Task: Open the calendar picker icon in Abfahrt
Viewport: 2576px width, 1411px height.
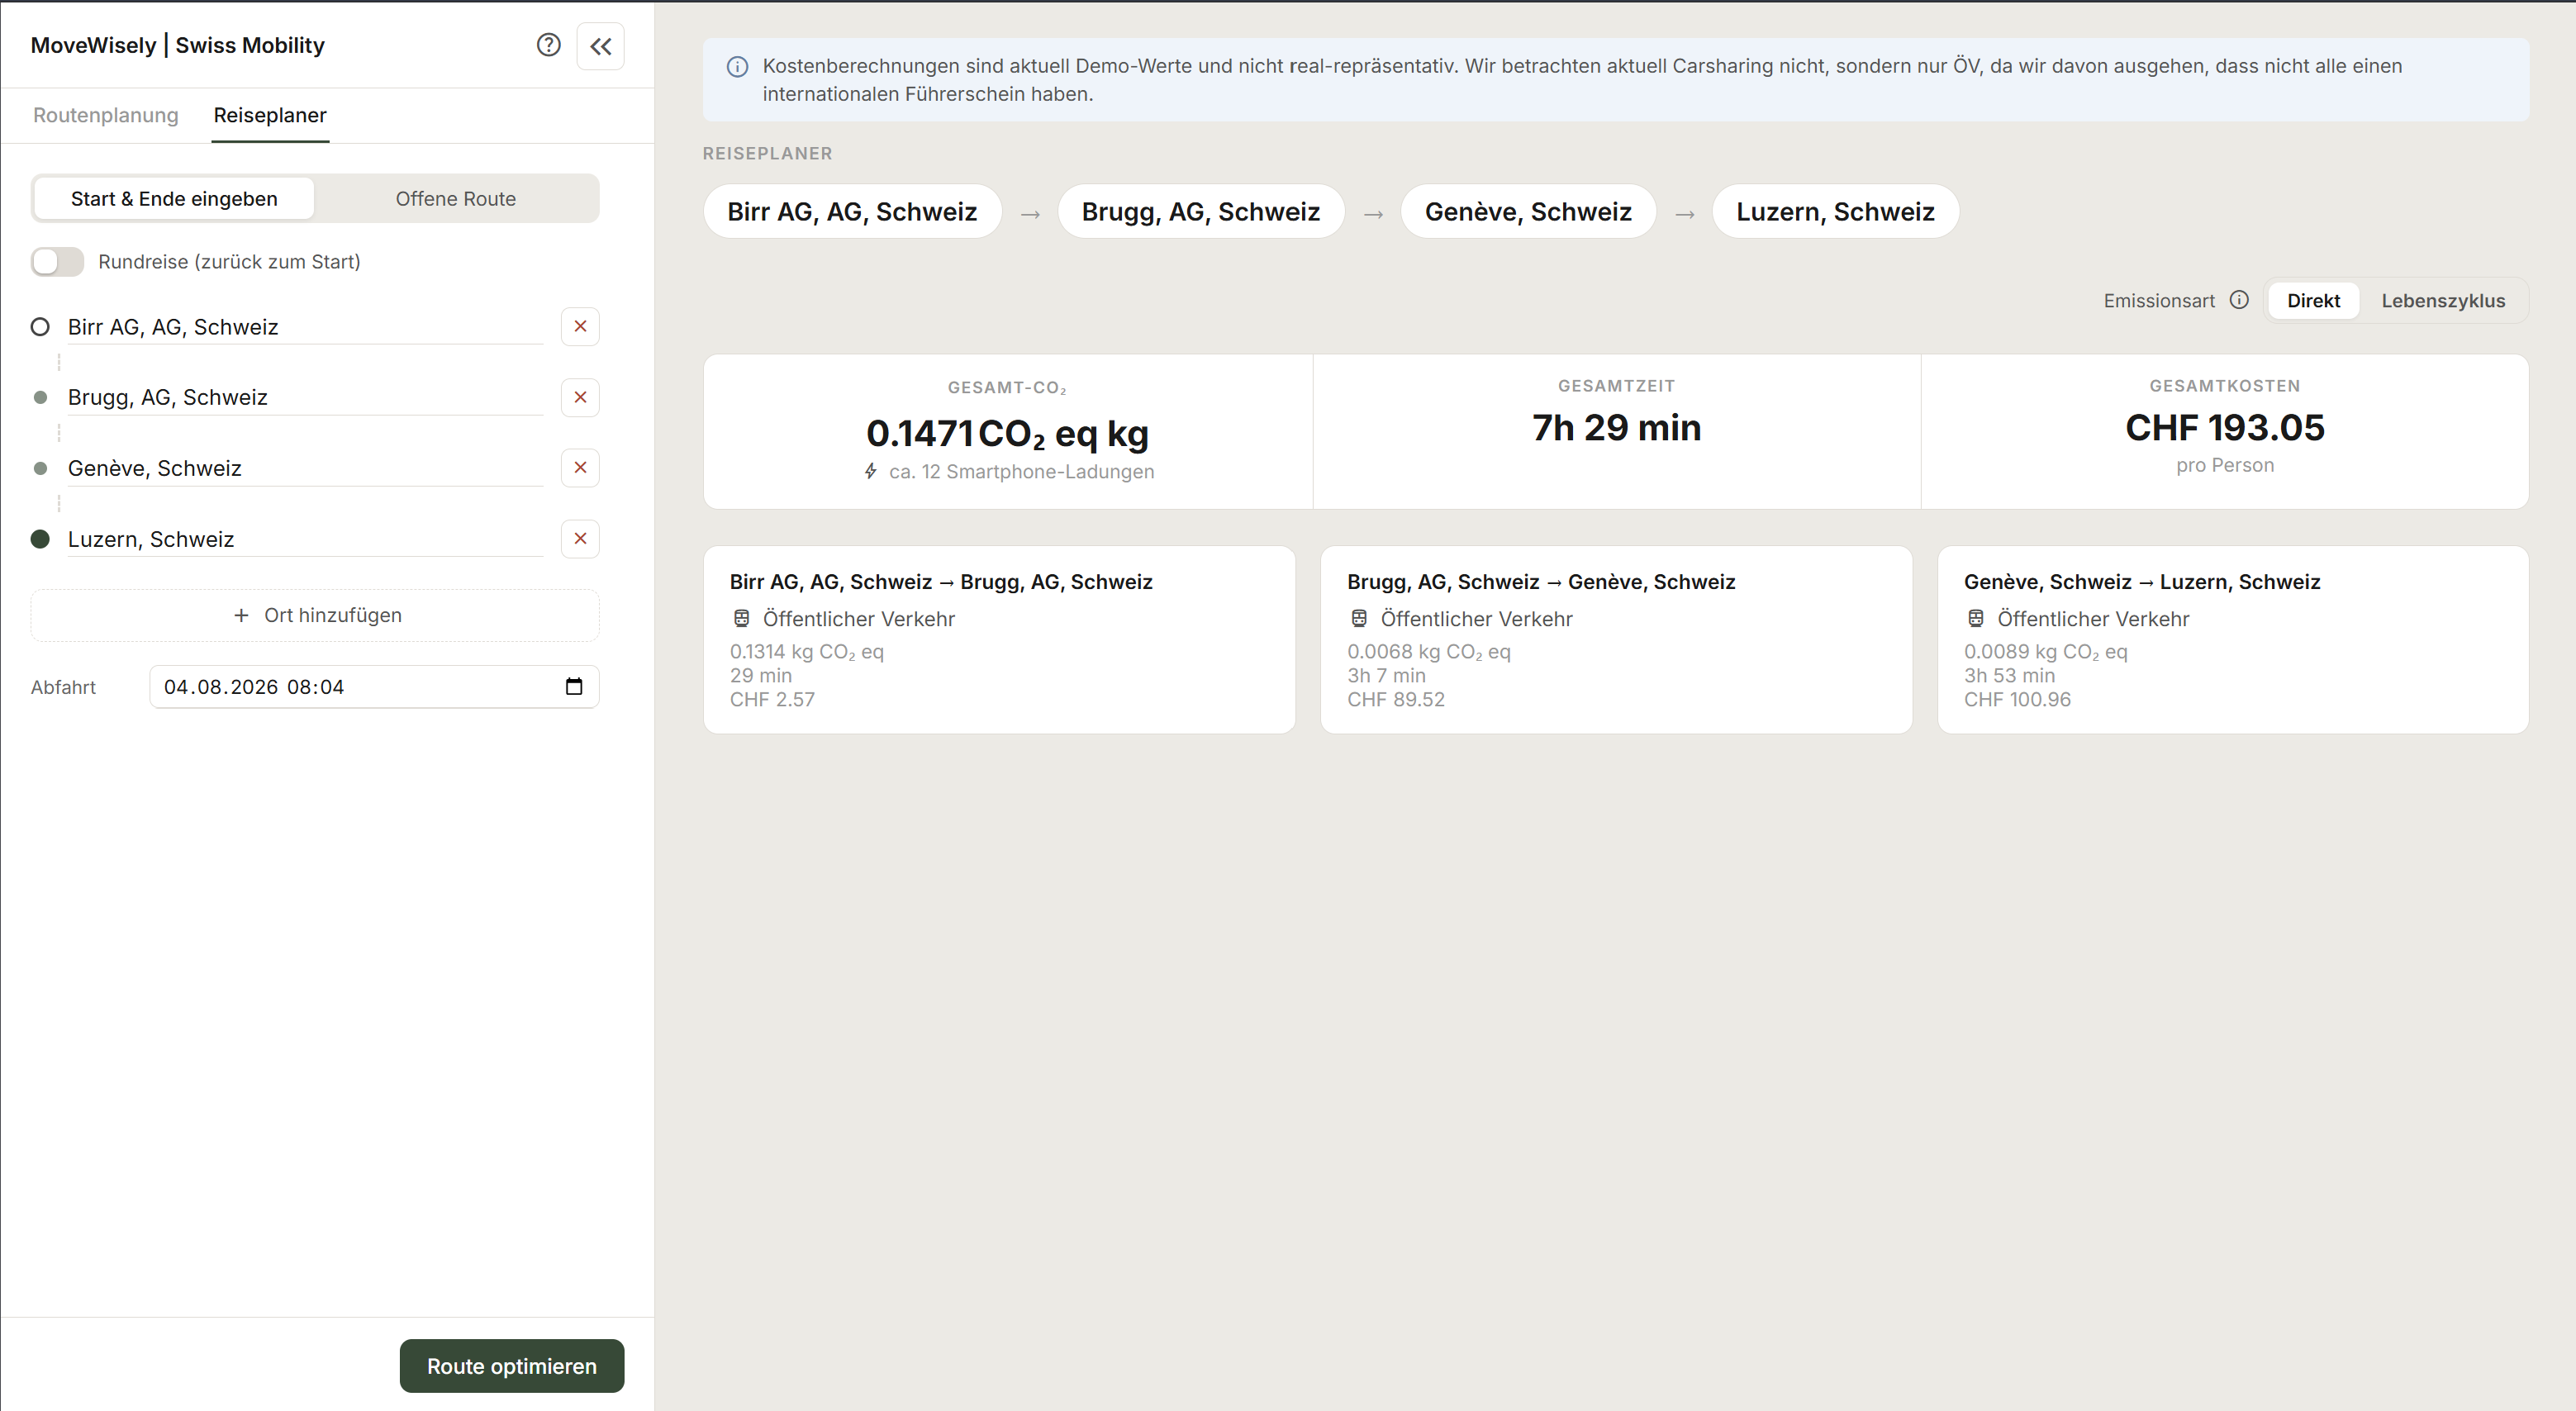Action: pos(574,687)
